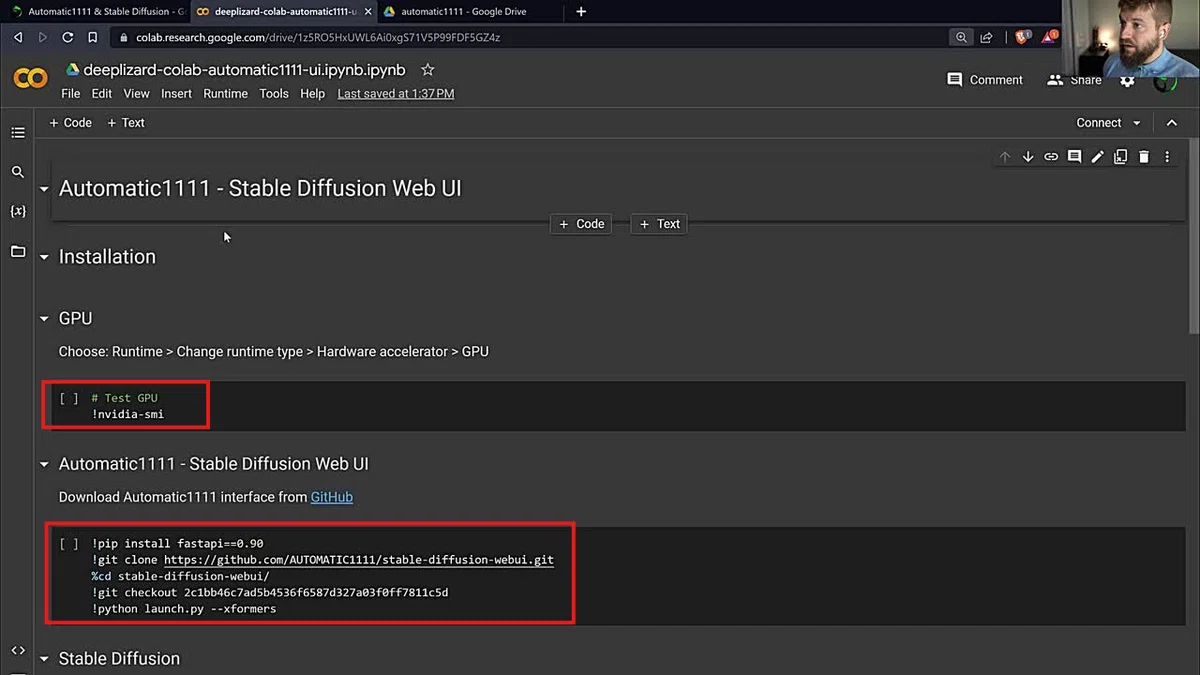Image resolution: width=1200 pixels, height=675 pixels.
Task: Open the find and replace search icon
Action: [18, 172]
